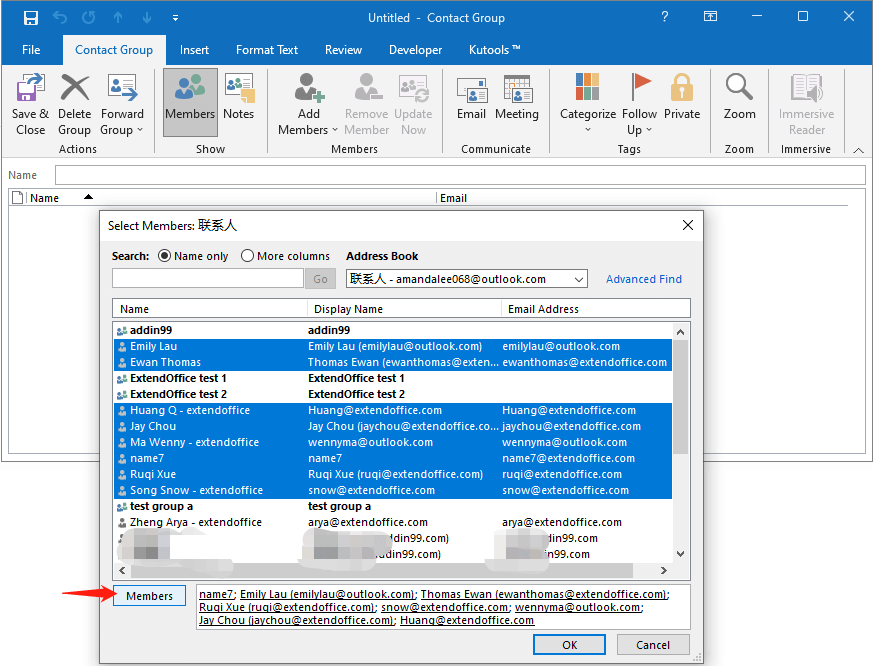
Task: Select Members view button
Action: click(x=190, y=103)
